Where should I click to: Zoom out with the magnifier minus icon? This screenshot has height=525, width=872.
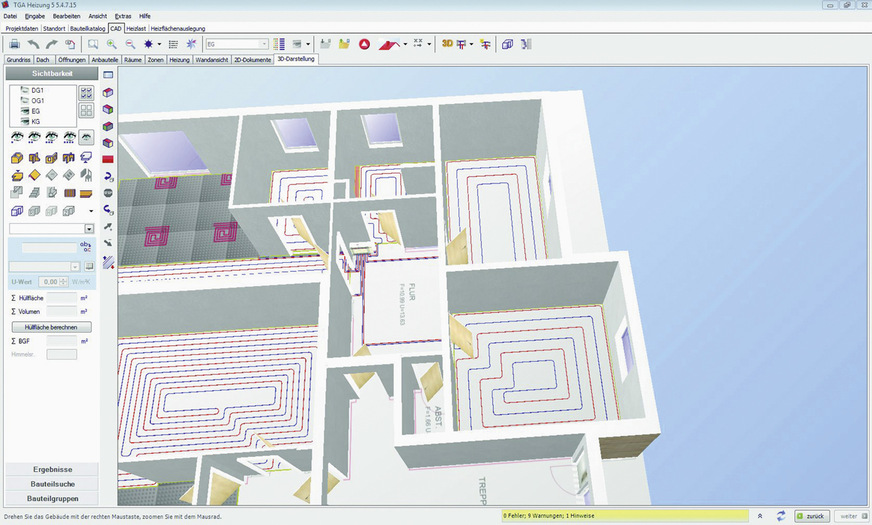[x=130, y=44]
